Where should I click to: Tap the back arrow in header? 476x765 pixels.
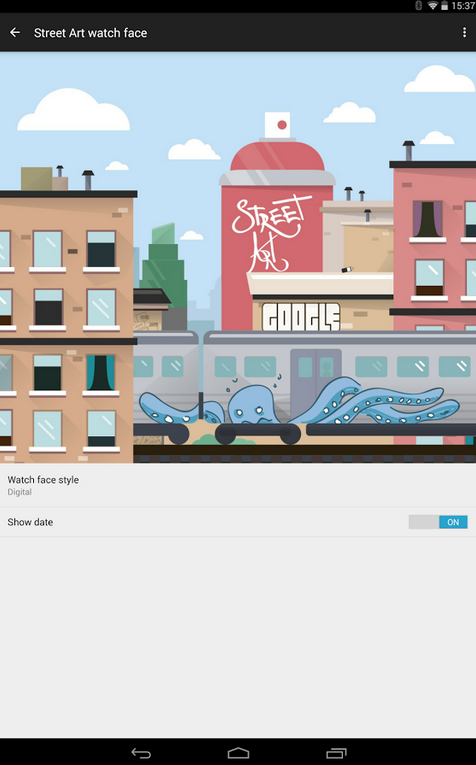pyautogui.click(x=15, y=33)
